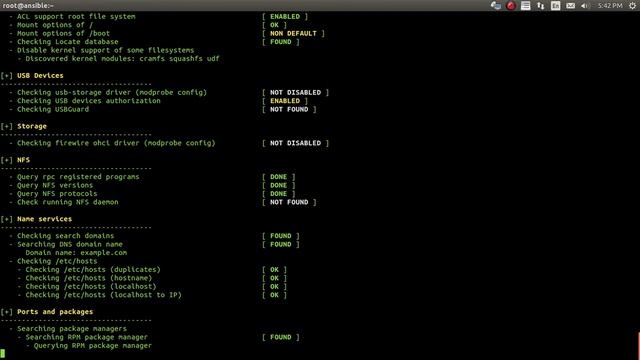
Task: Click 'Querying RPM package manager' line
Action: (x=93, y=346)
